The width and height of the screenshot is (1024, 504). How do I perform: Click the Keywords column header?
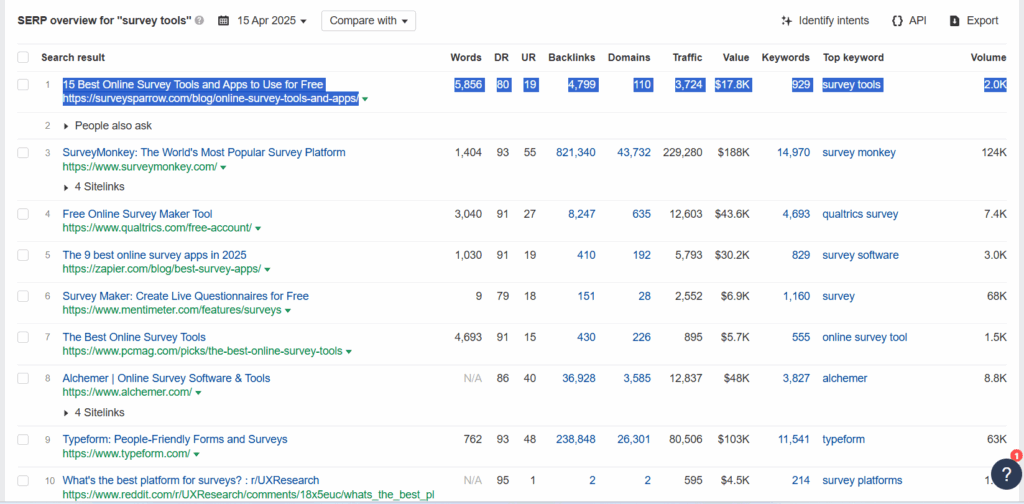(786, 57)
